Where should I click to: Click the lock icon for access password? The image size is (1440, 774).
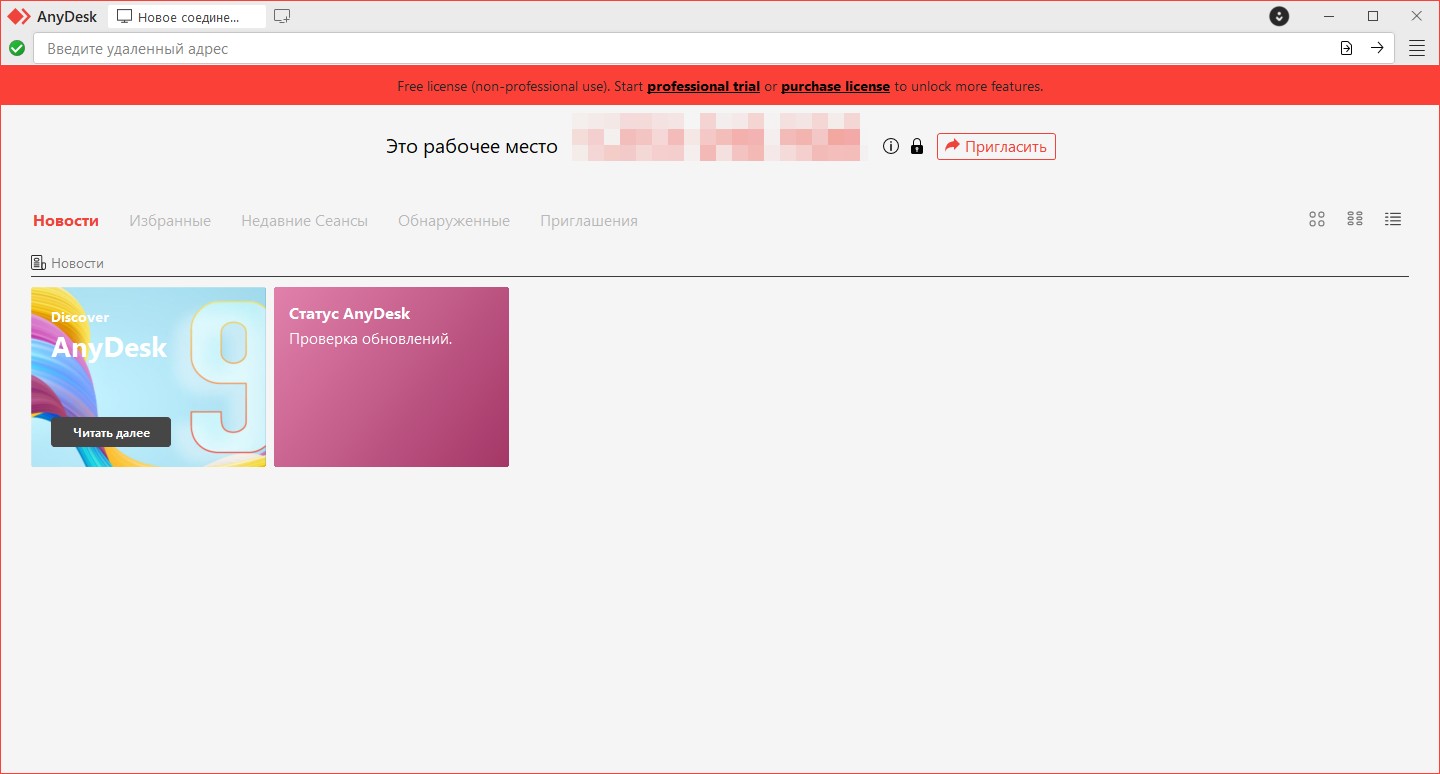[916, 147]
